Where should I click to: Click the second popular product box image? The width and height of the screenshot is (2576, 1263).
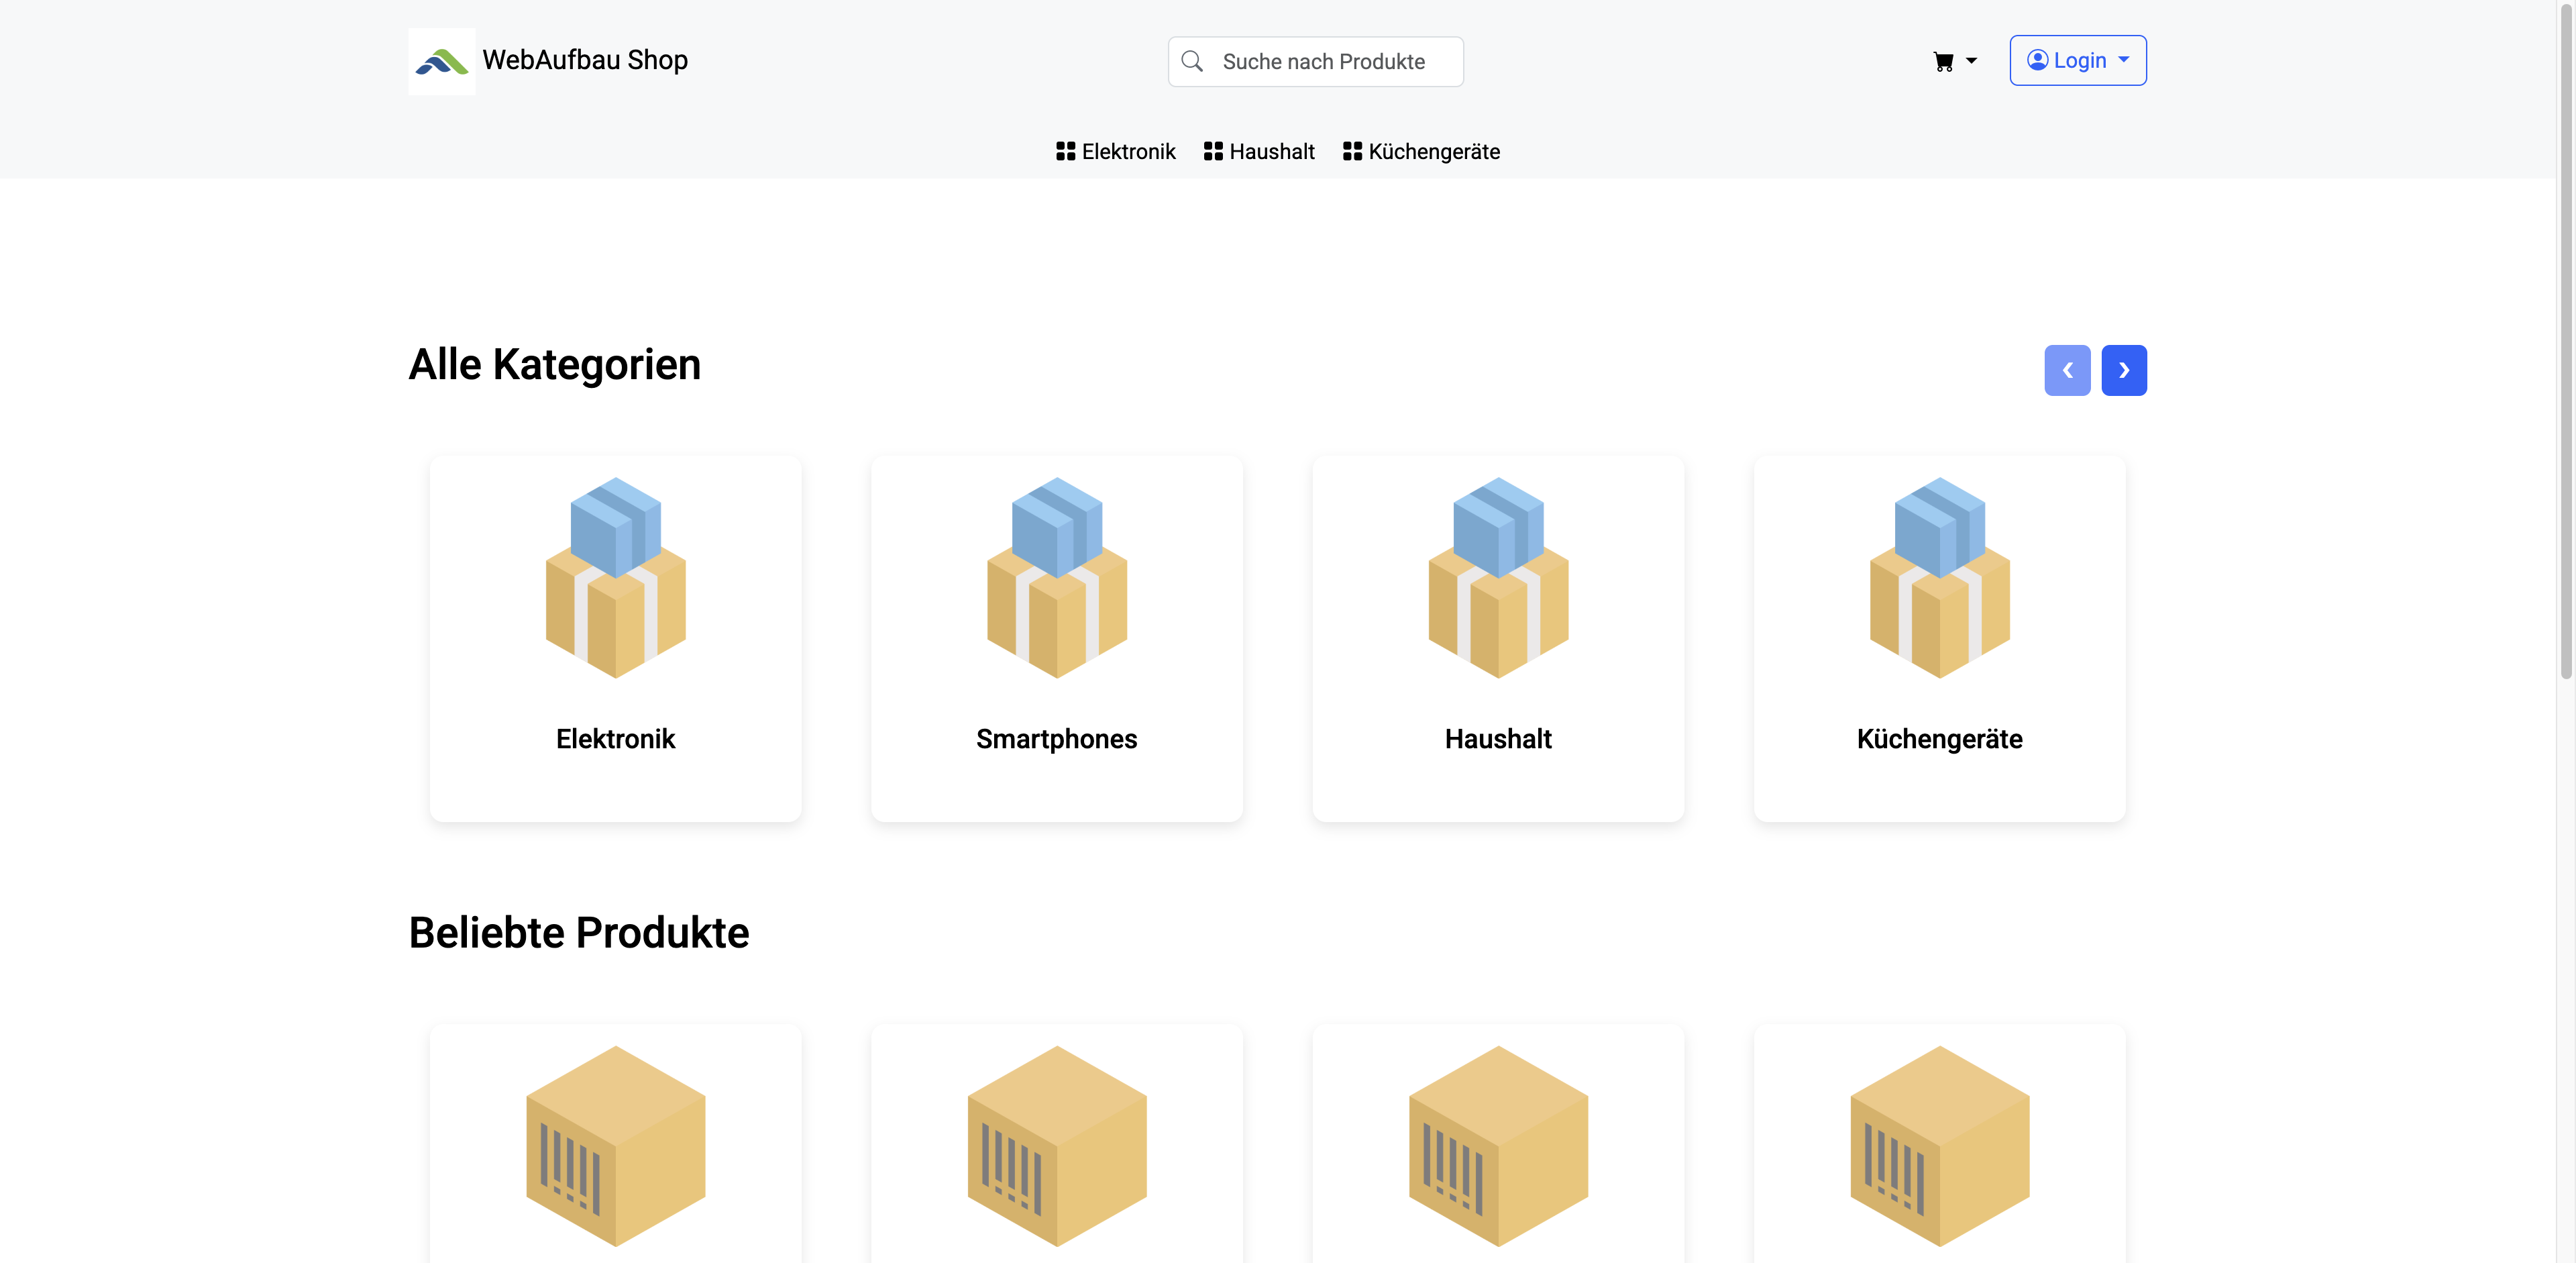[x=1056, y=1145]
